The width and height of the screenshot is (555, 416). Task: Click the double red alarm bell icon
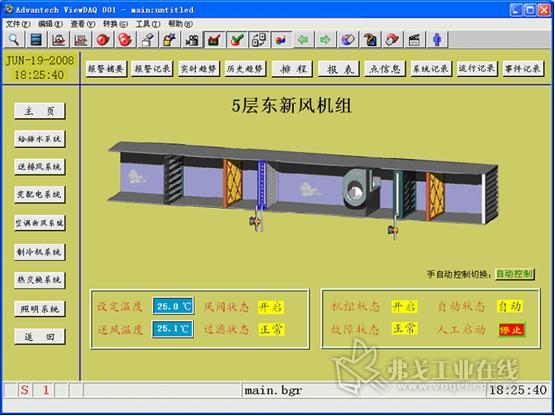click(x=125, y=39)
